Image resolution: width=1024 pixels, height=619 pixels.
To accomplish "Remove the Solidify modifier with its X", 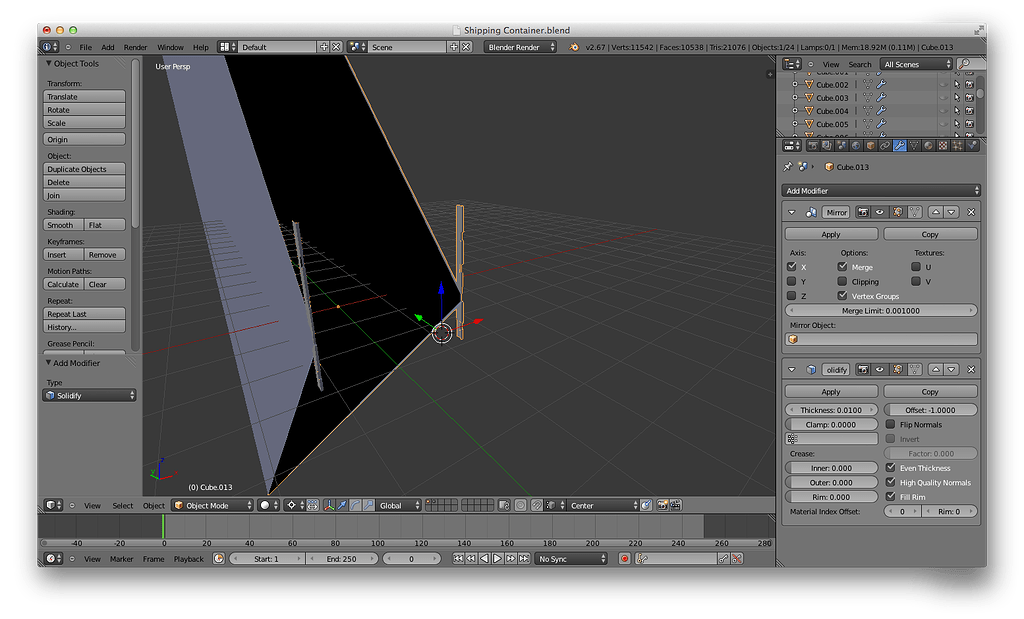I will [x=971, y=370].
